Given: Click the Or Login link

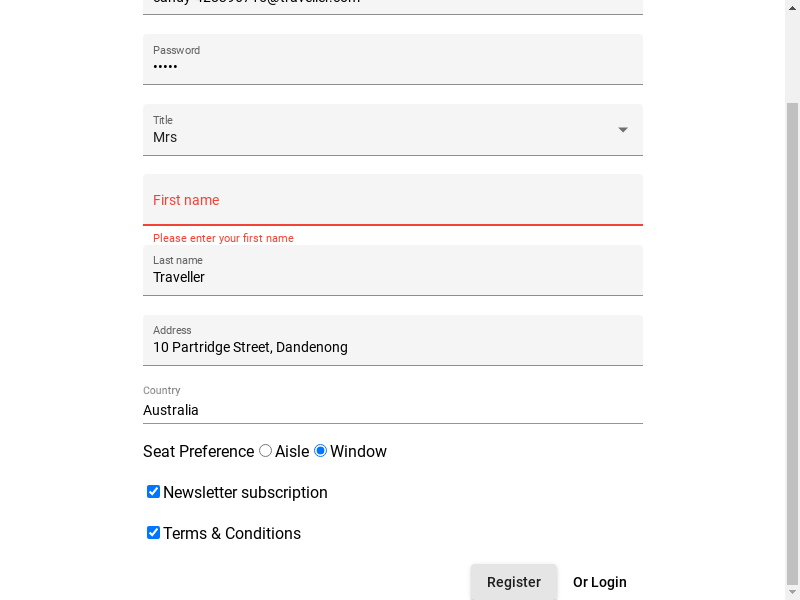Looking at the screenshot, I should (600, 582).
